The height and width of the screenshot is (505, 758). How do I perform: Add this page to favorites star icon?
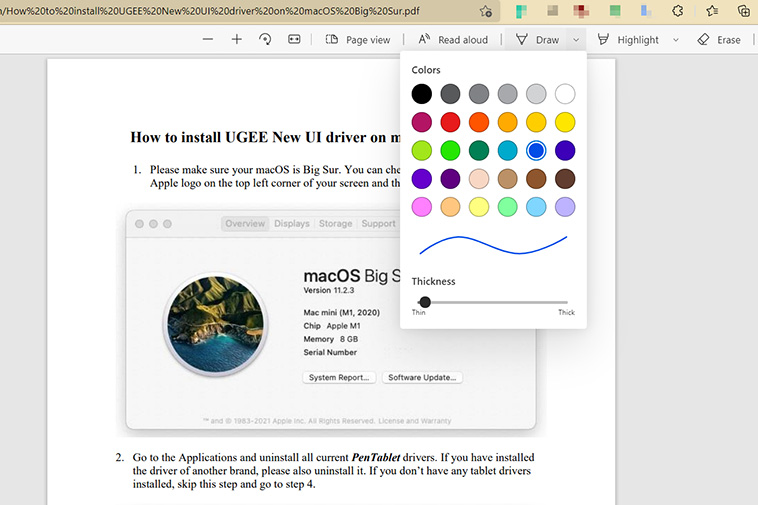486,11
